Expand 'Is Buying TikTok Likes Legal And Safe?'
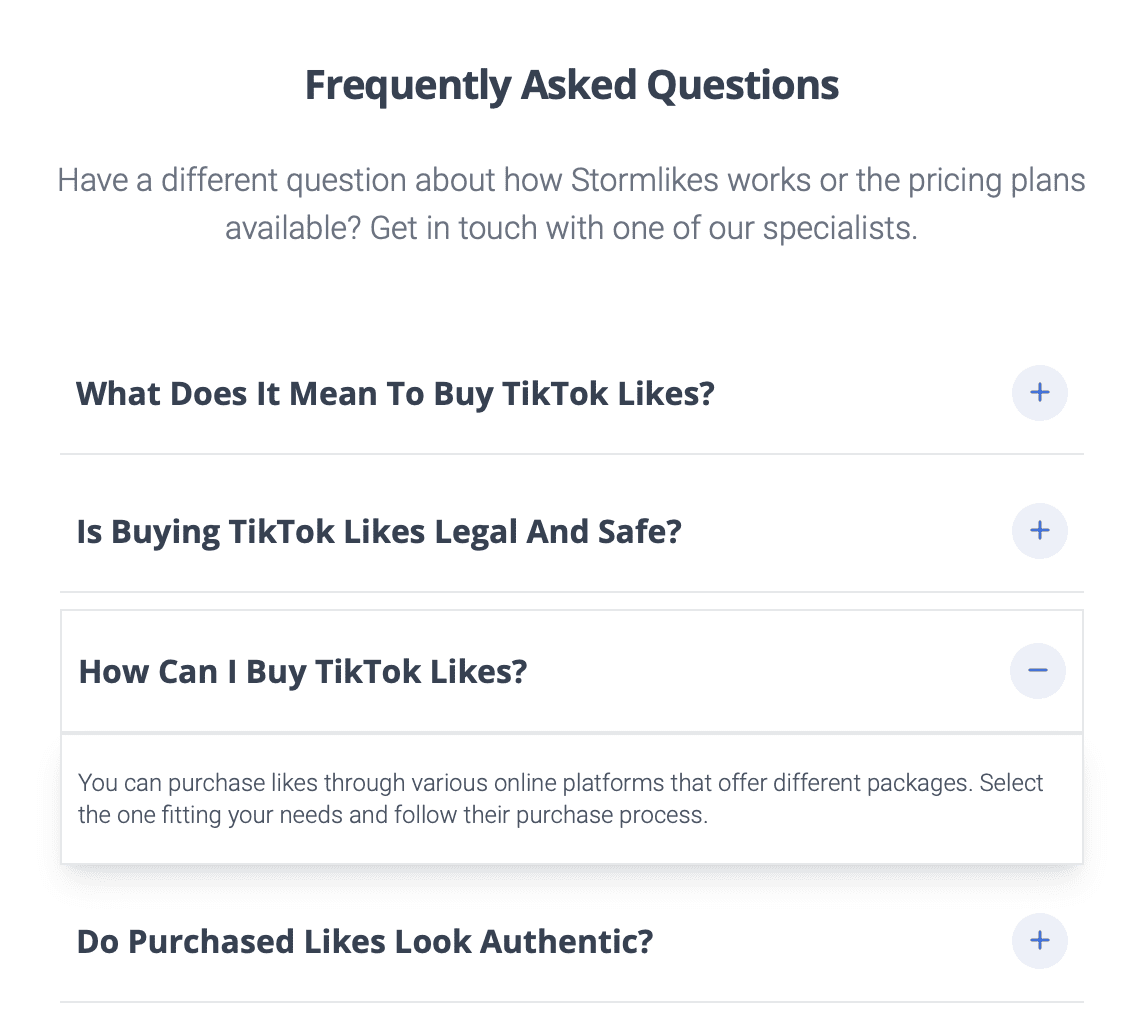This screenshot has width=1124, height=1022. click(x=378, y=531)
